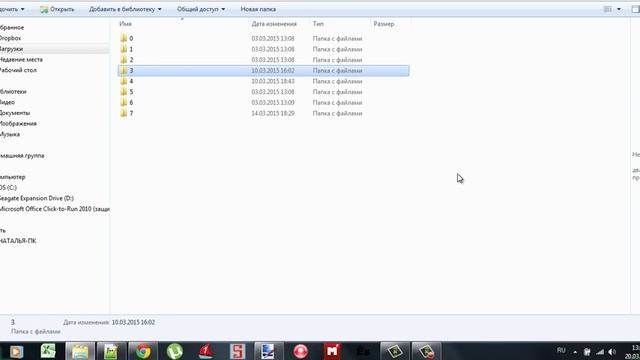Select НАТАЛЬЯ-ПК under network
This screenshot has width=640, height=360.
(x=18, y=241)
